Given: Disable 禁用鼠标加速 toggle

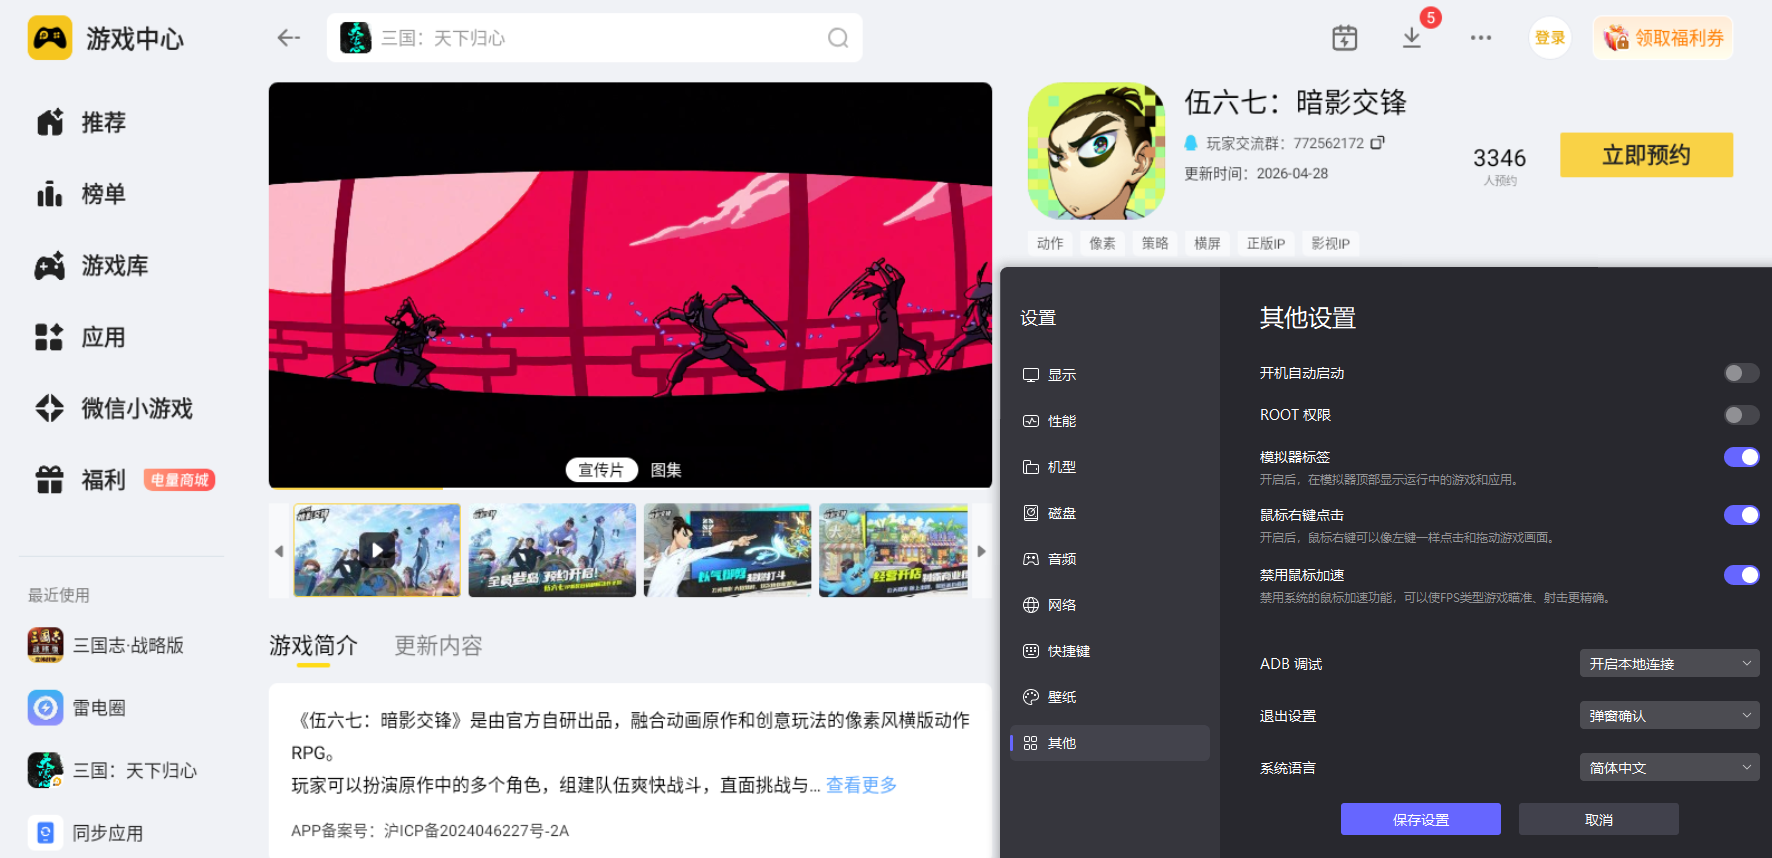Looking at the screenshot, I should point(1741,575).
